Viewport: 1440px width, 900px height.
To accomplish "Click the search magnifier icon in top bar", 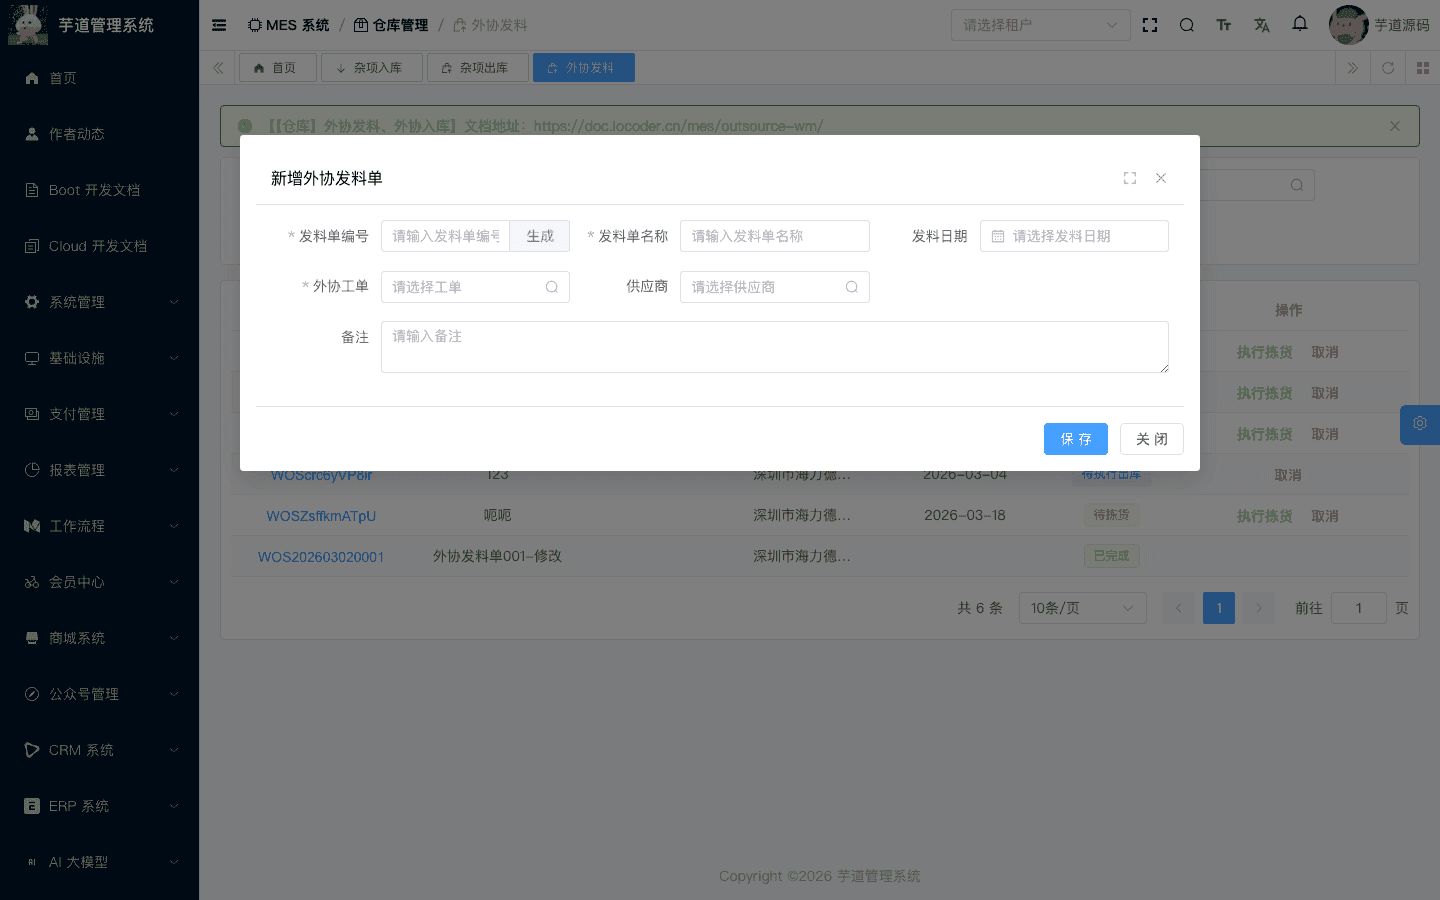I will [1186, 24].
